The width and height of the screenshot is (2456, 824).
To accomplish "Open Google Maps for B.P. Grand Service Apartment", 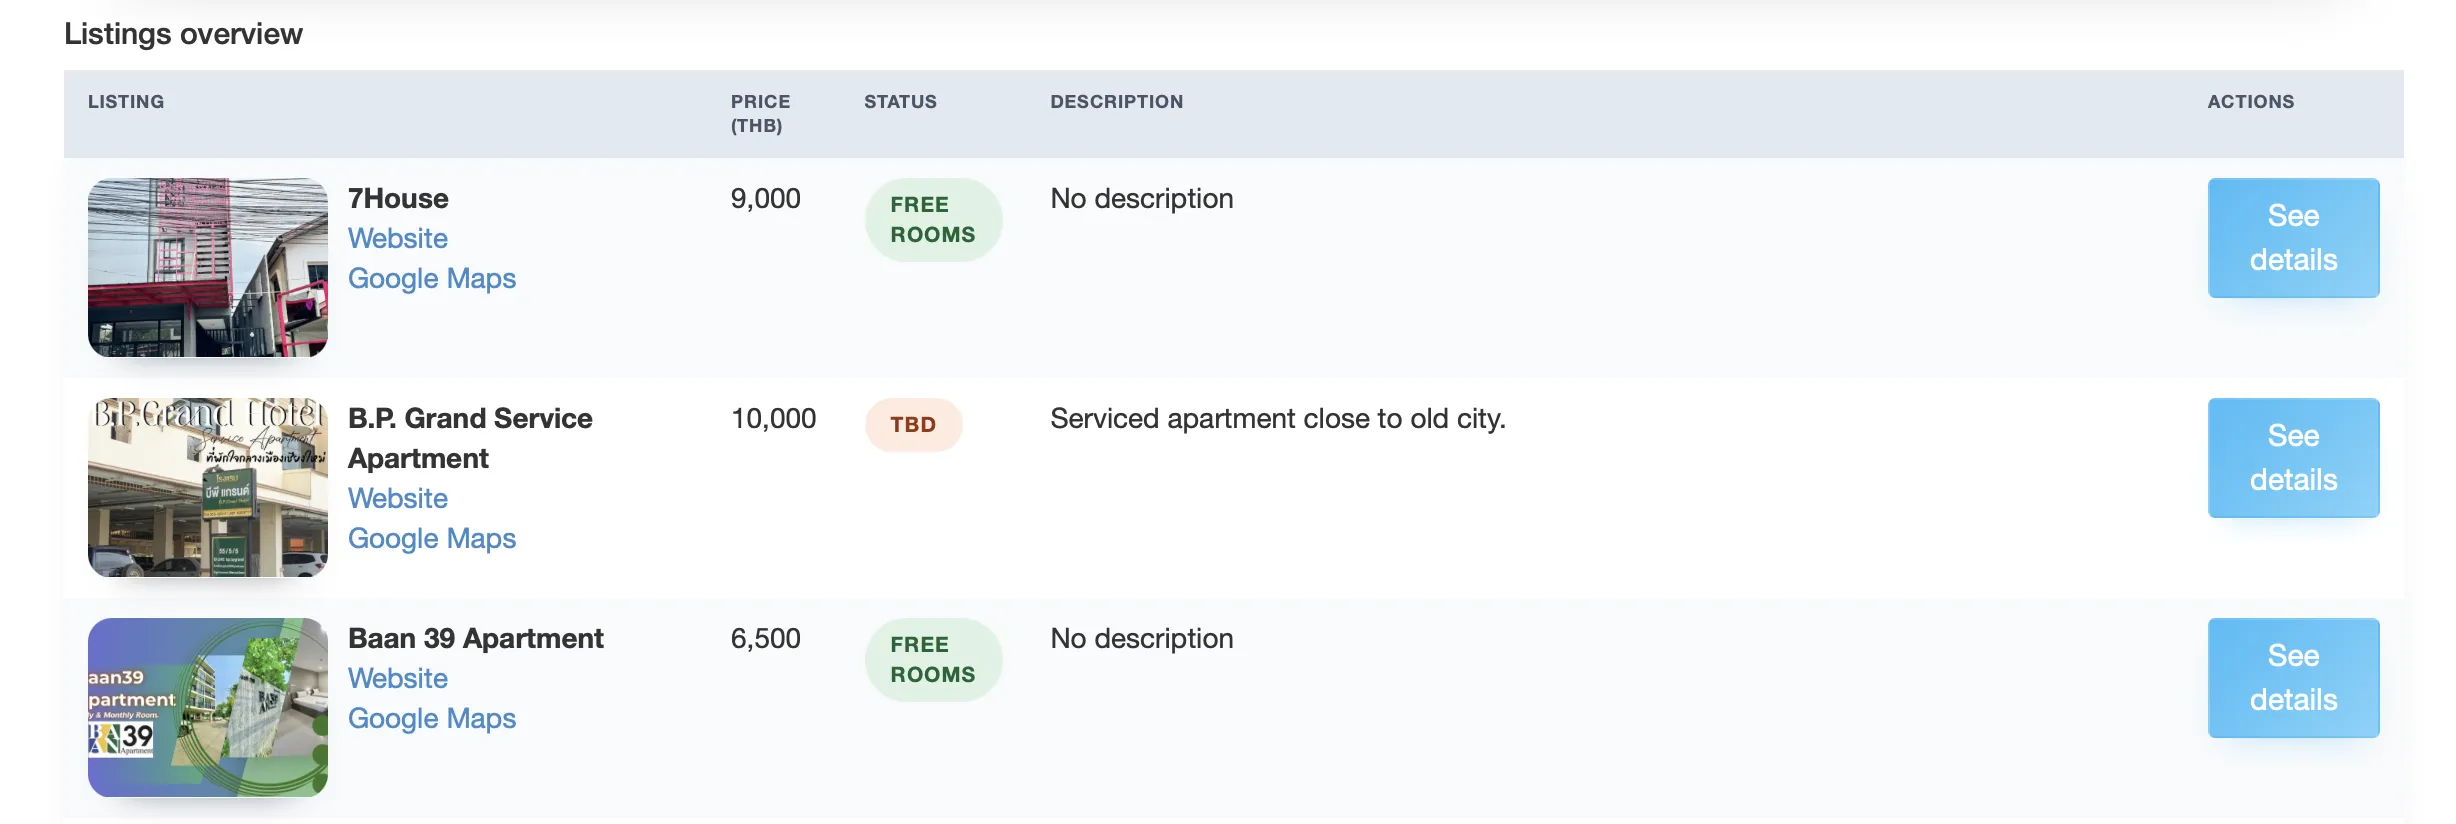I will pyautogui.click(x=431, y=538).
